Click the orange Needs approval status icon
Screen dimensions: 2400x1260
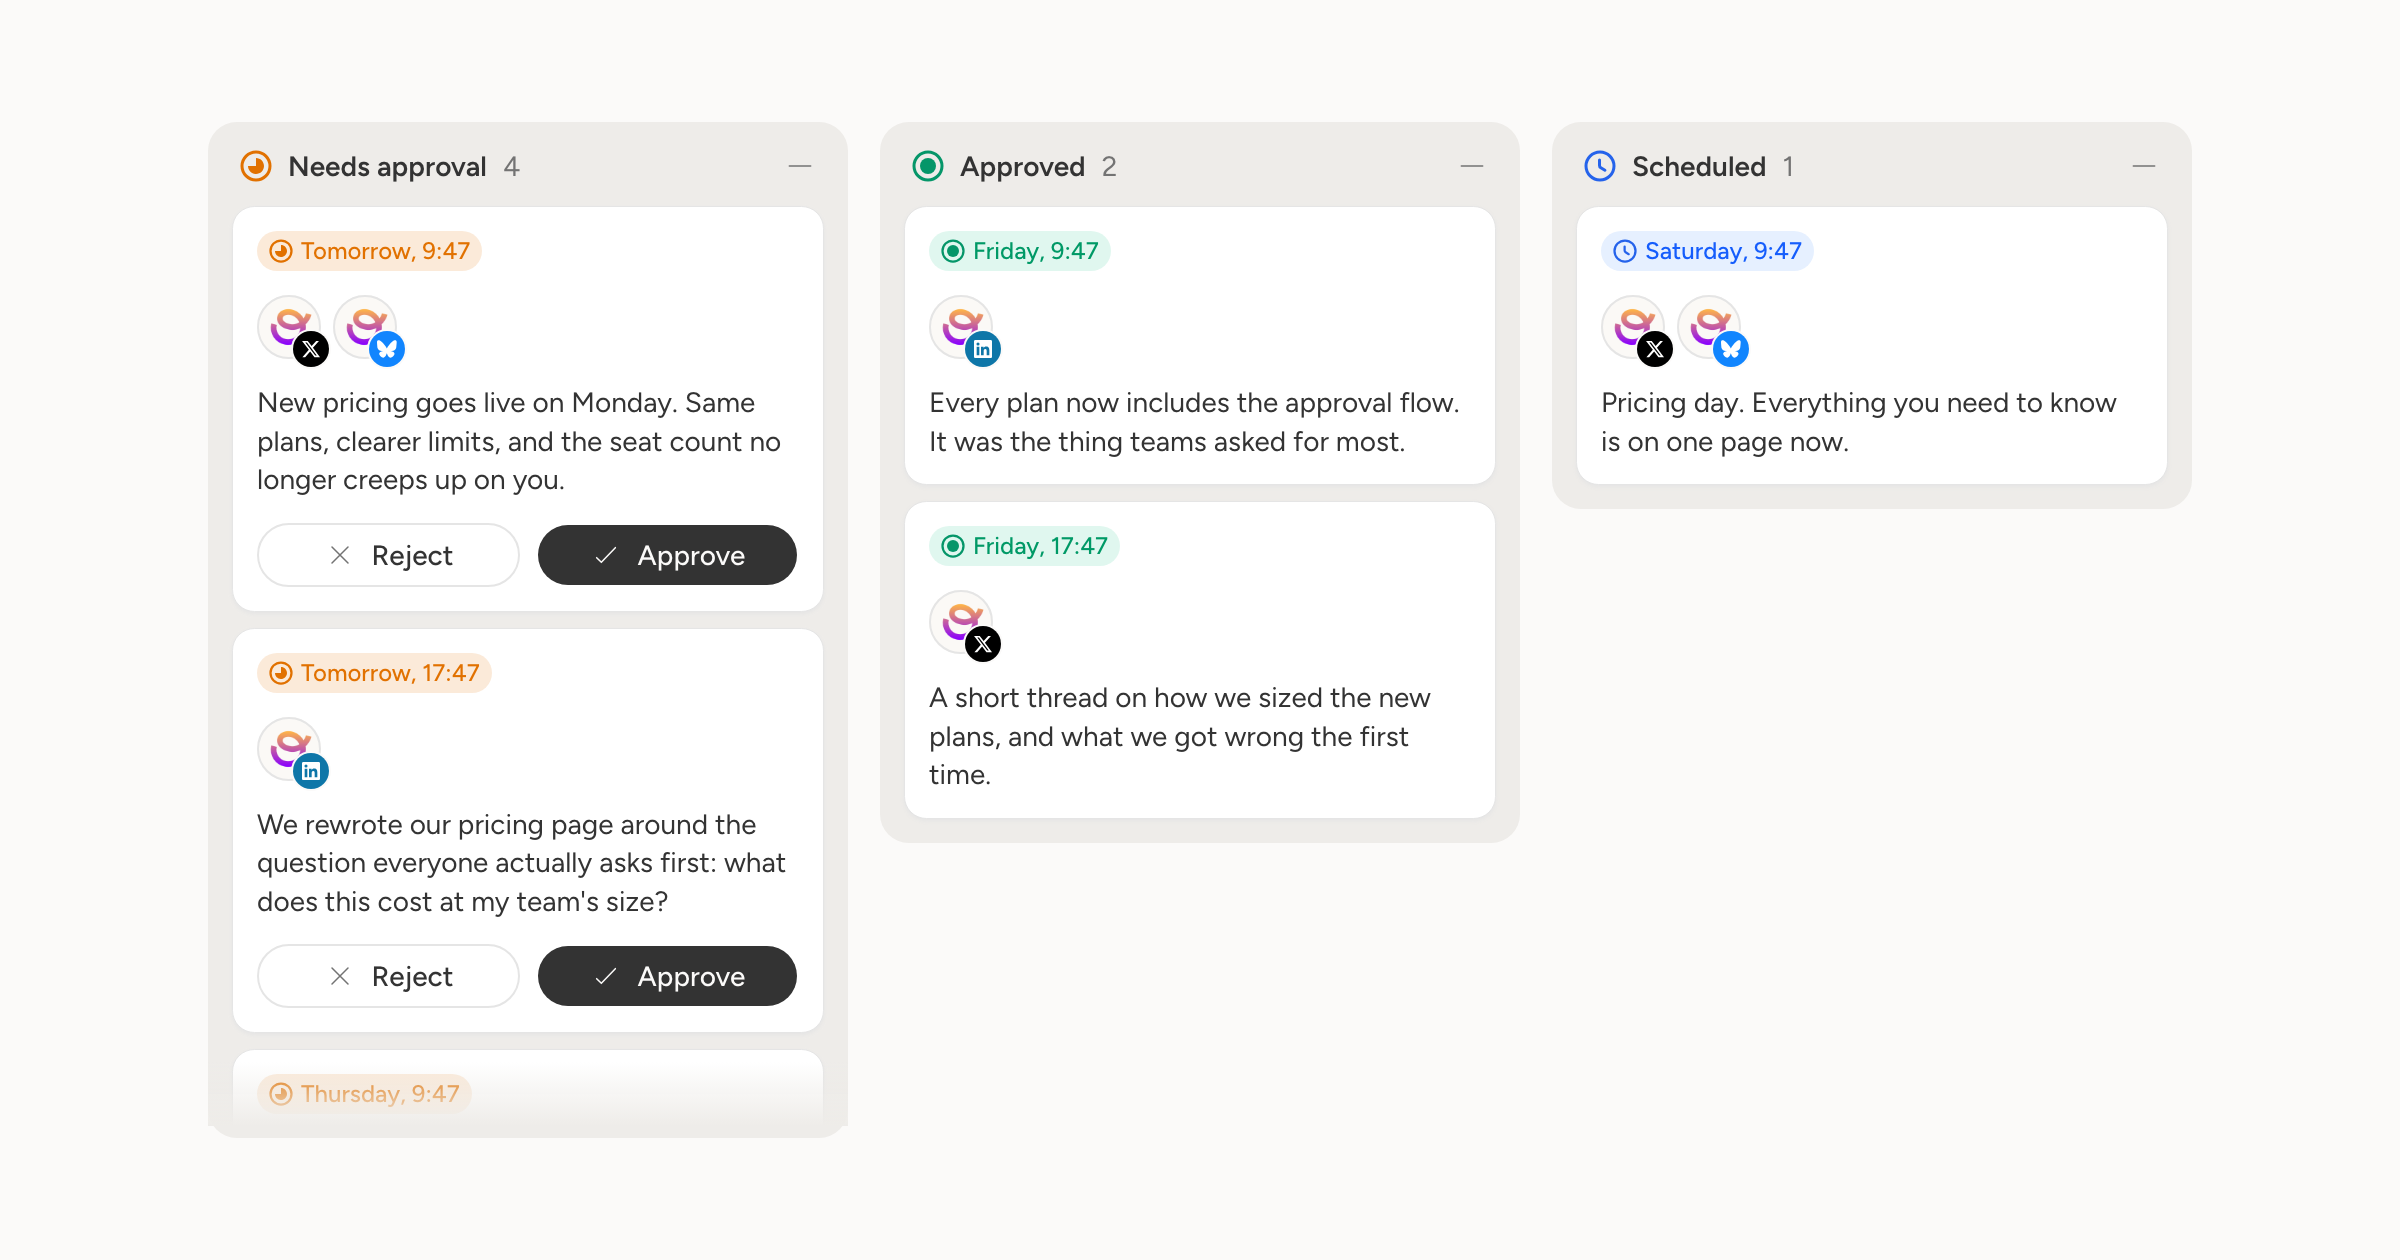pyautogui.click(x=256, y=166)
